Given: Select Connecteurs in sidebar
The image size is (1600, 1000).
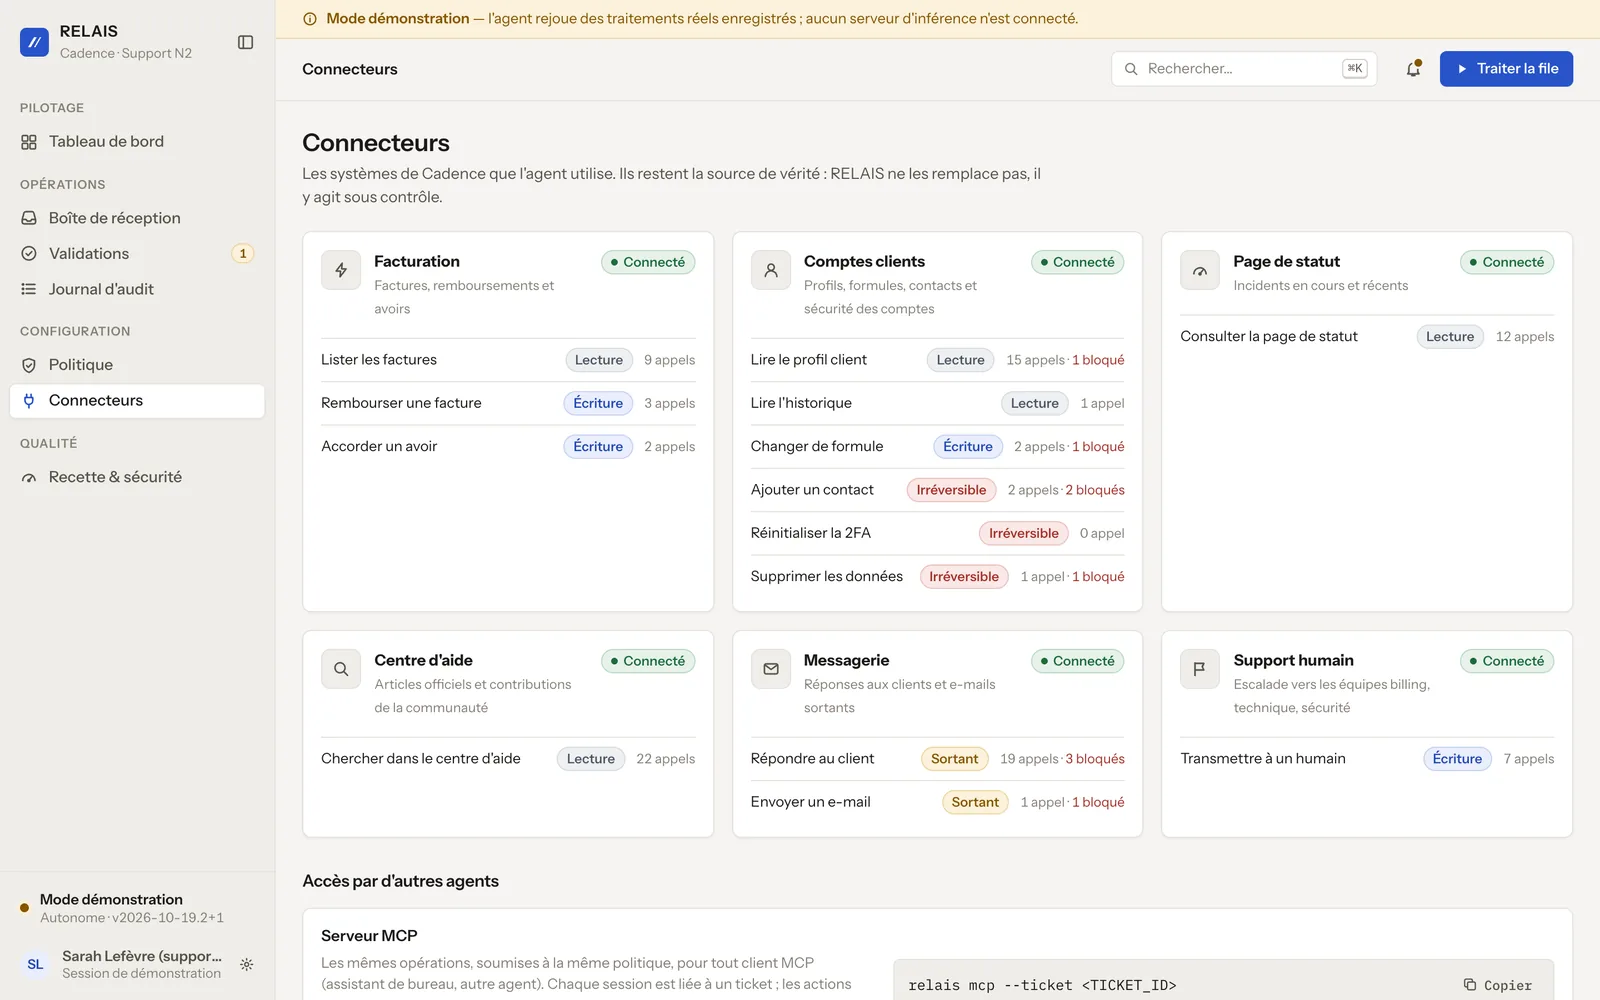Looking at the screenshot, I should pos(137,401).
